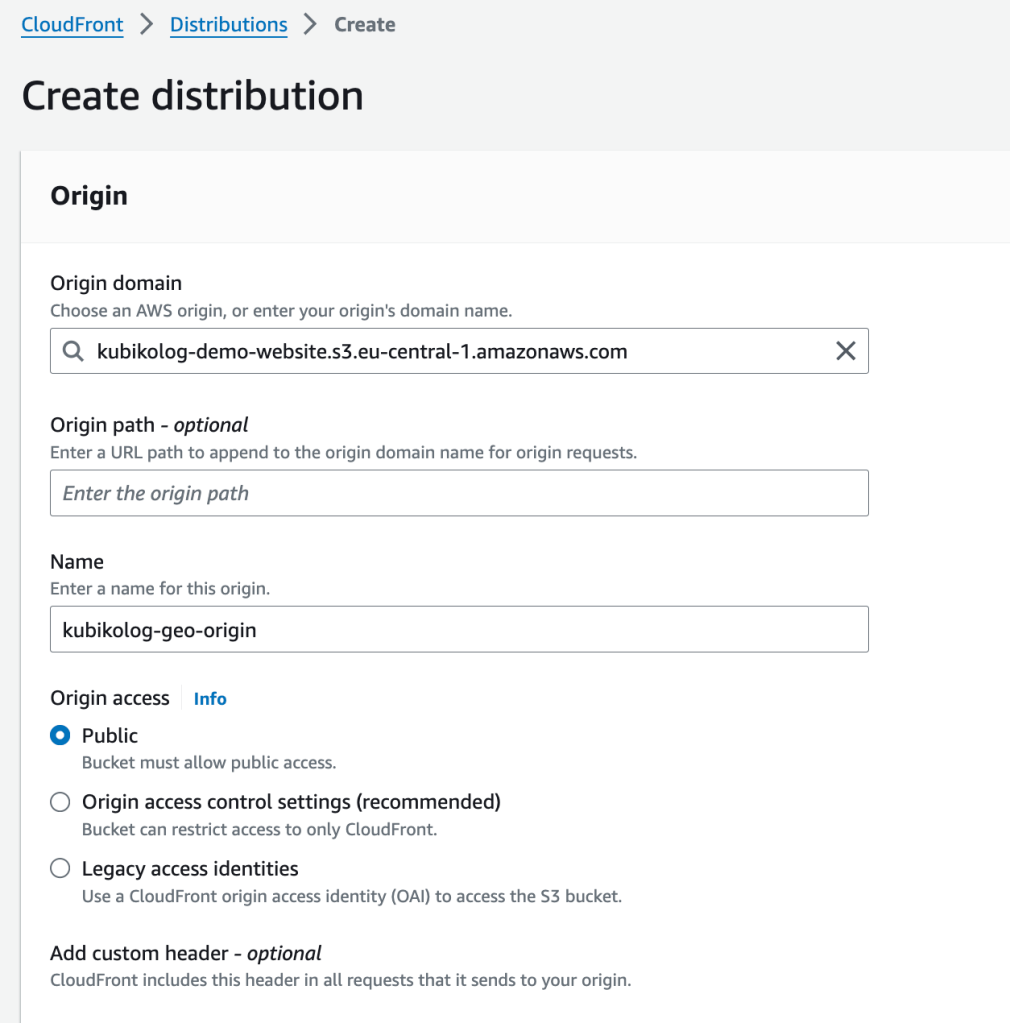Image resolution: width=1010 pixels, height=1023 pixels.
Task: Open the Info link beside Origin access
Action: (x=210, y=699)
